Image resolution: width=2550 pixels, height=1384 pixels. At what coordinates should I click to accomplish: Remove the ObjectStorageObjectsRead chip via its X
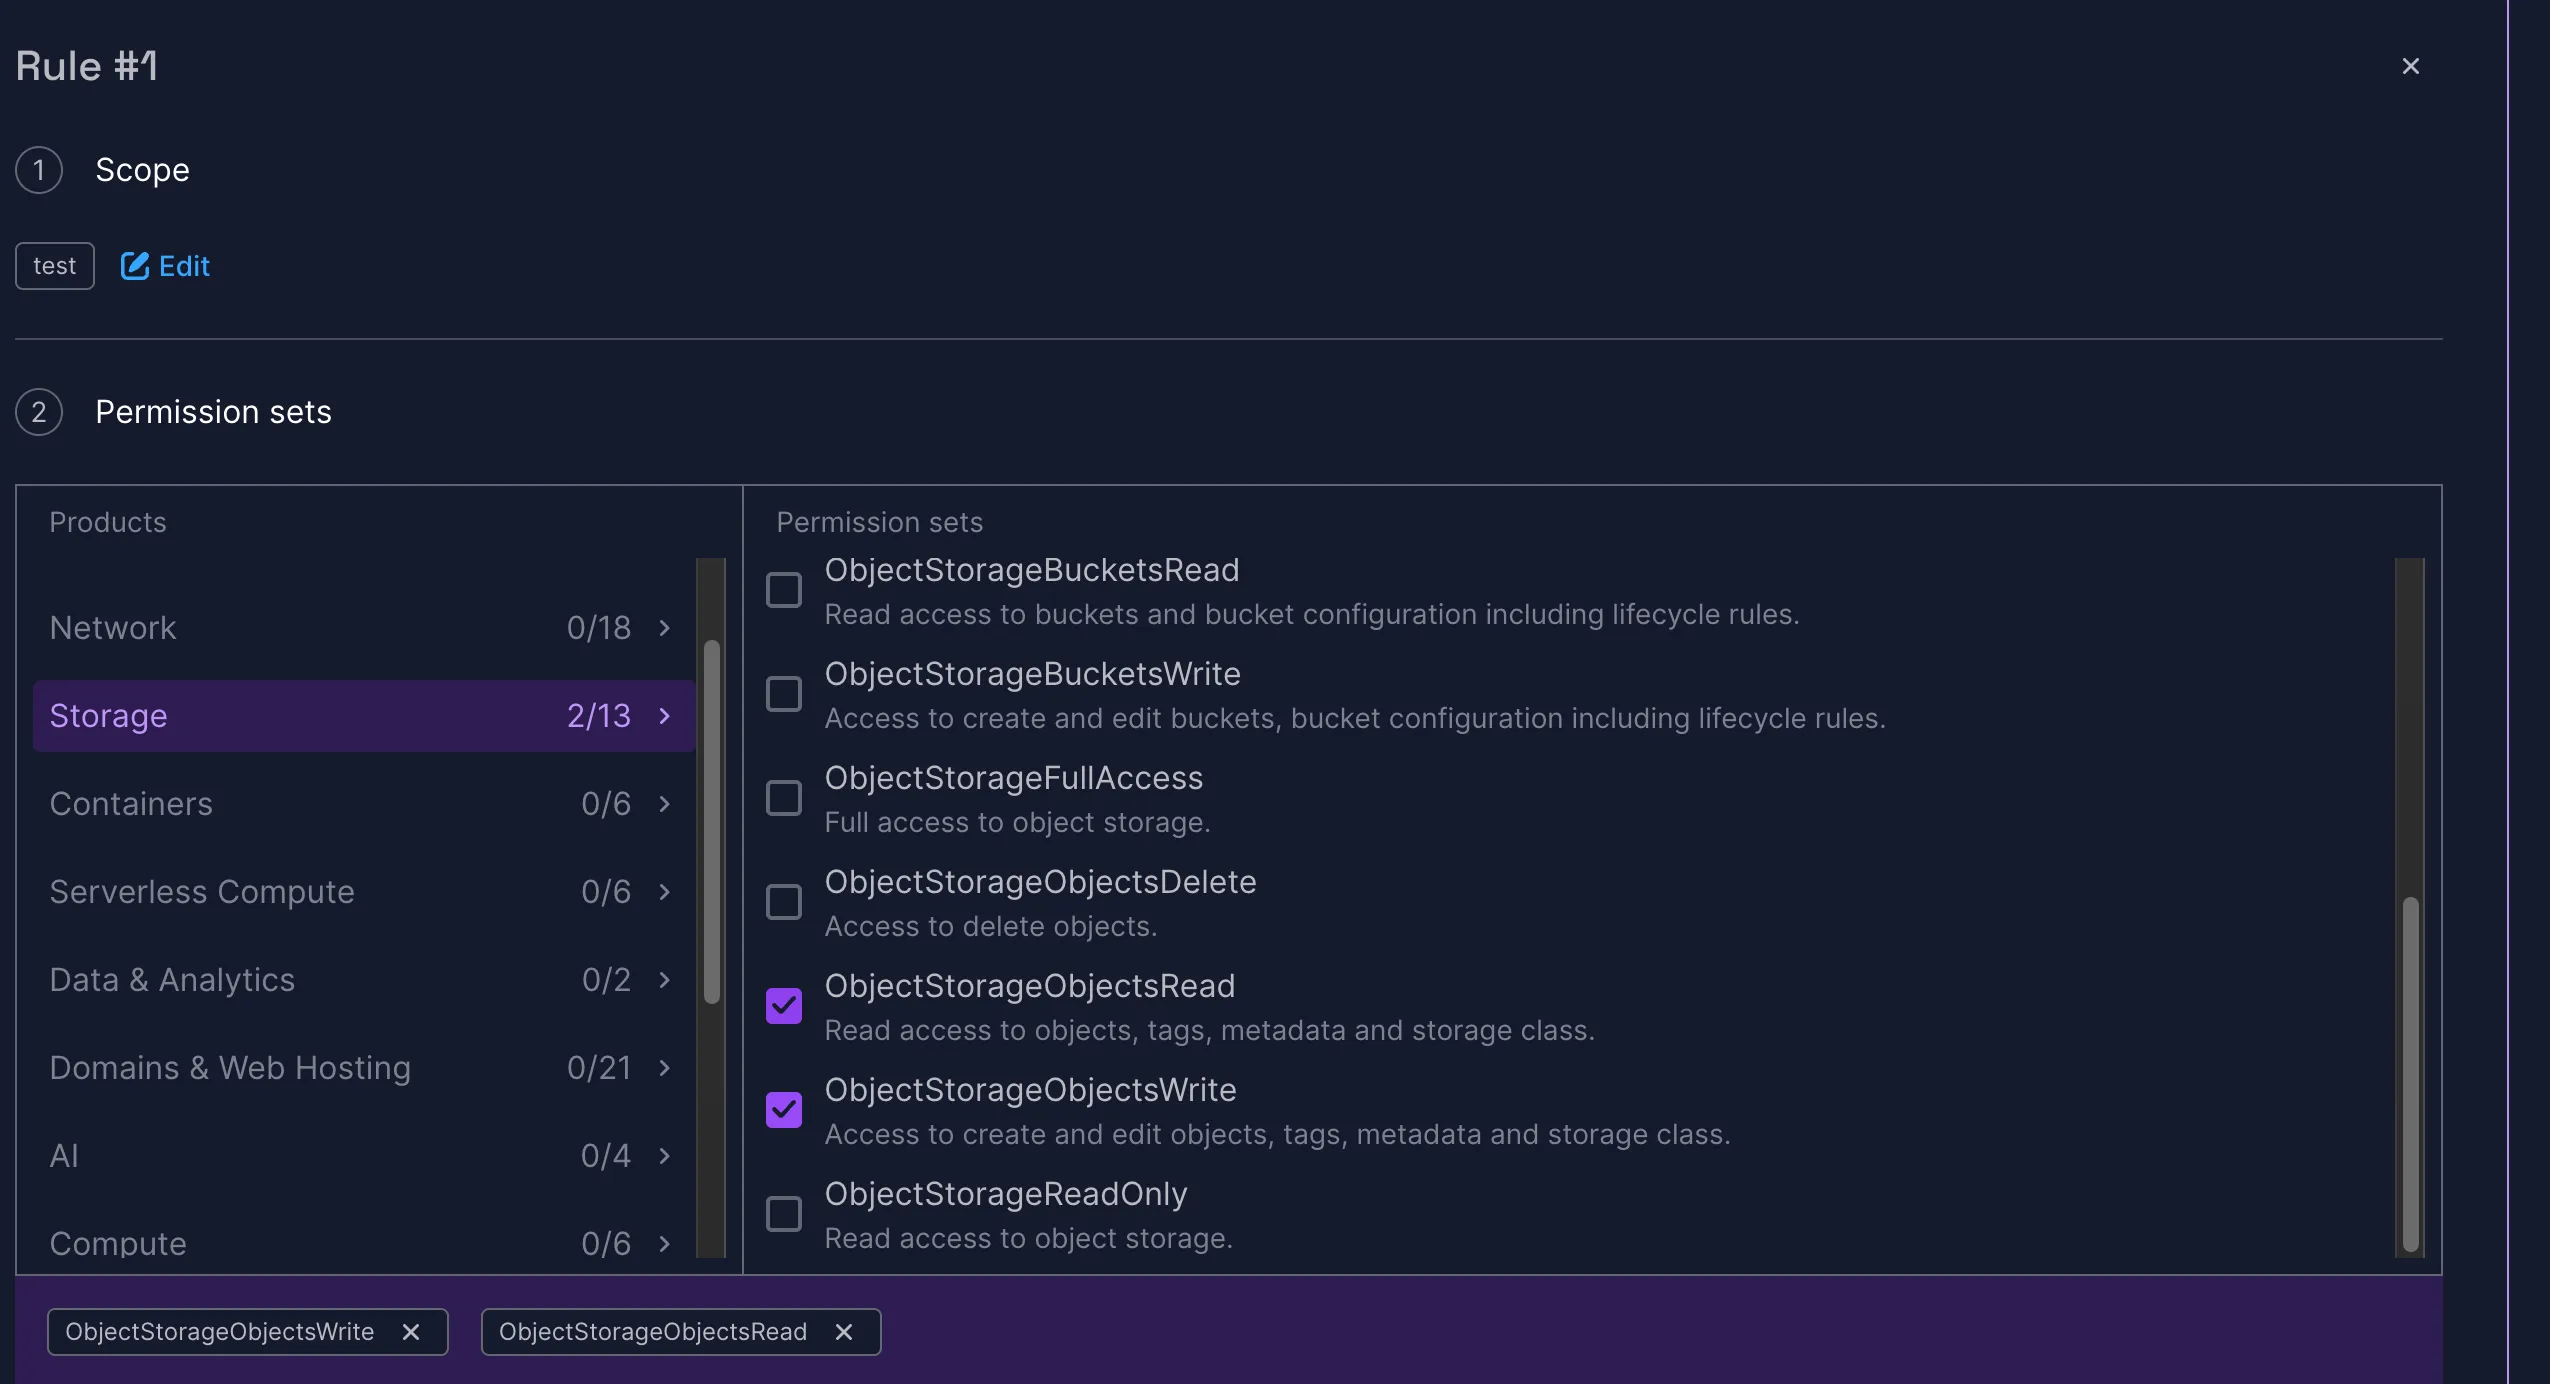tap(843, 1331)
